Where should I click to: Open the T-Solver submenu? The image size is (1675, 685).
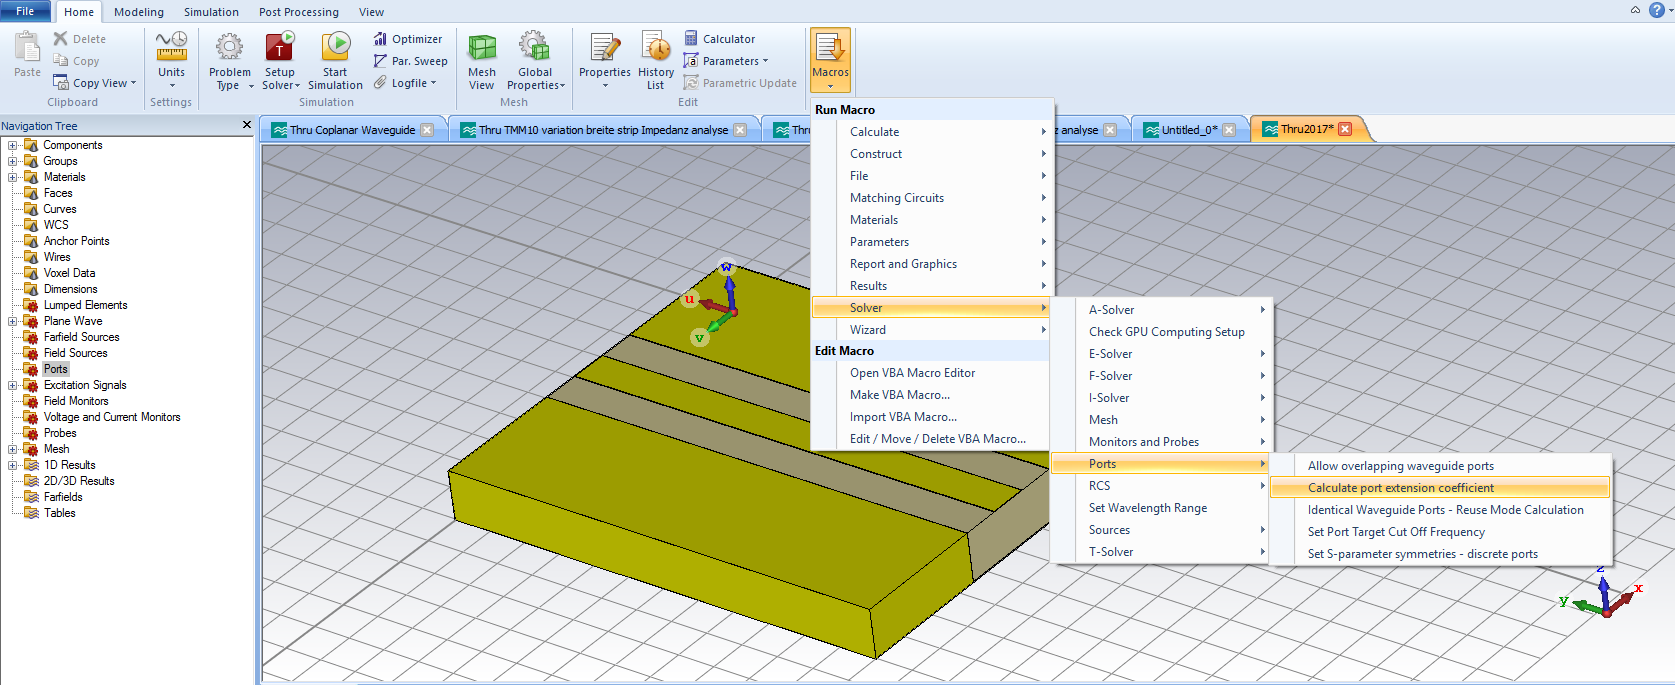point(1160,552)
